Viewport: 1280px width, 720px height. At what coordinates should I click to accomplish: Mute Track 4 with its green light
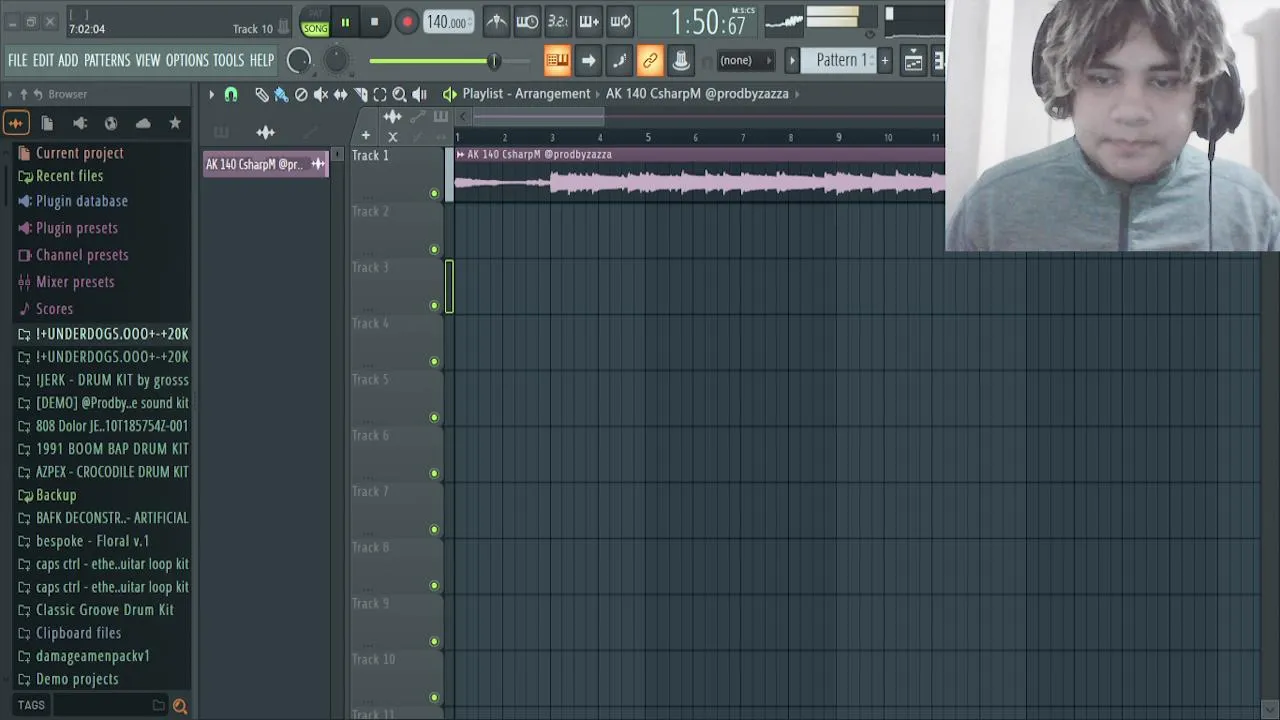(x=434, y=361)
